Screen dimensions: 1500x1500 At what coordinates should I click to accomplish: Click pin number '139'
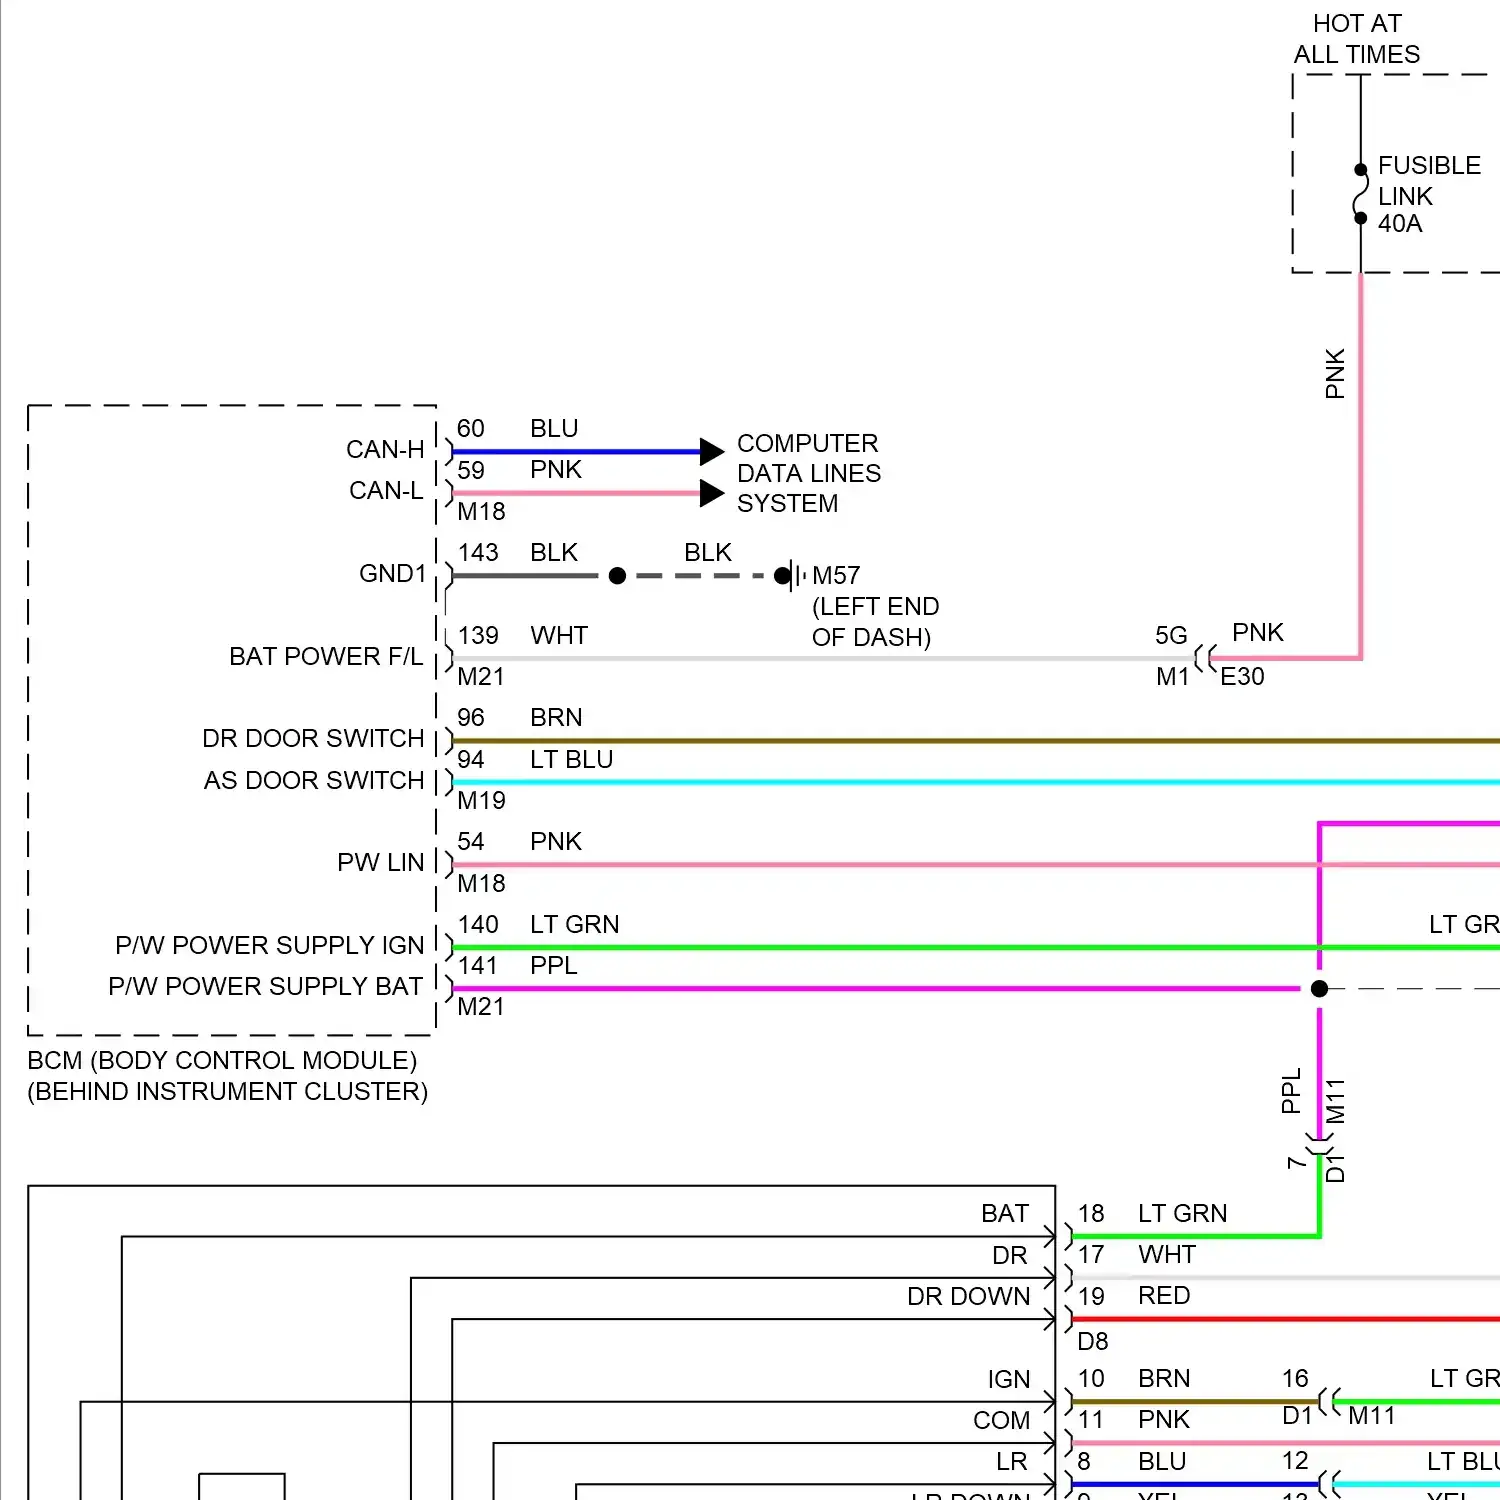(478, 636)
